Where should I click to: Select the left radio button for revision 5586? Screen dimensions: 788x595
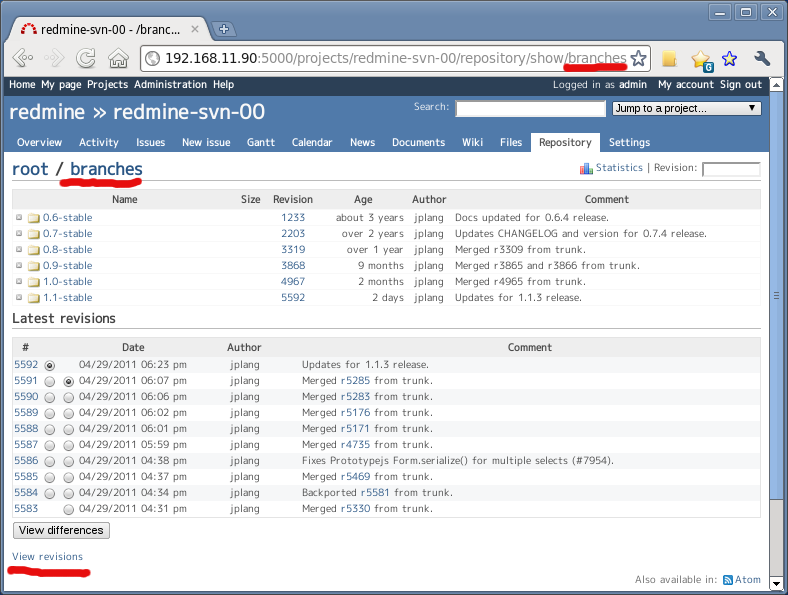pos(49,461)
